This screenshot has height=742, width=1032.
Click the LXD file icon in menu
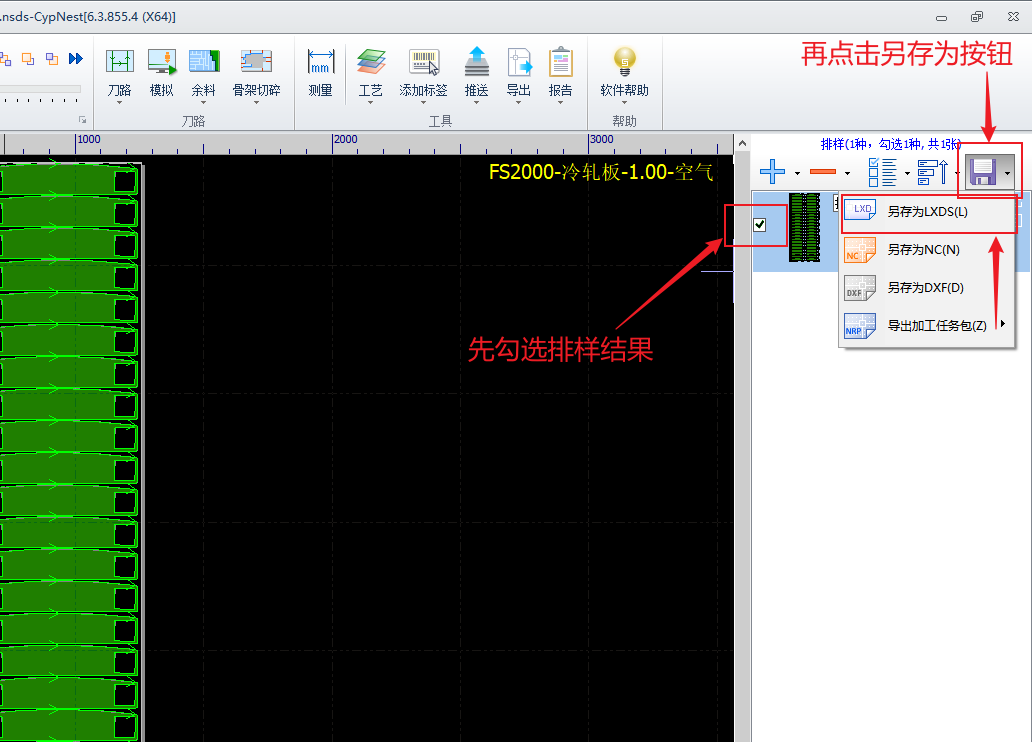[x=860, y=211]
